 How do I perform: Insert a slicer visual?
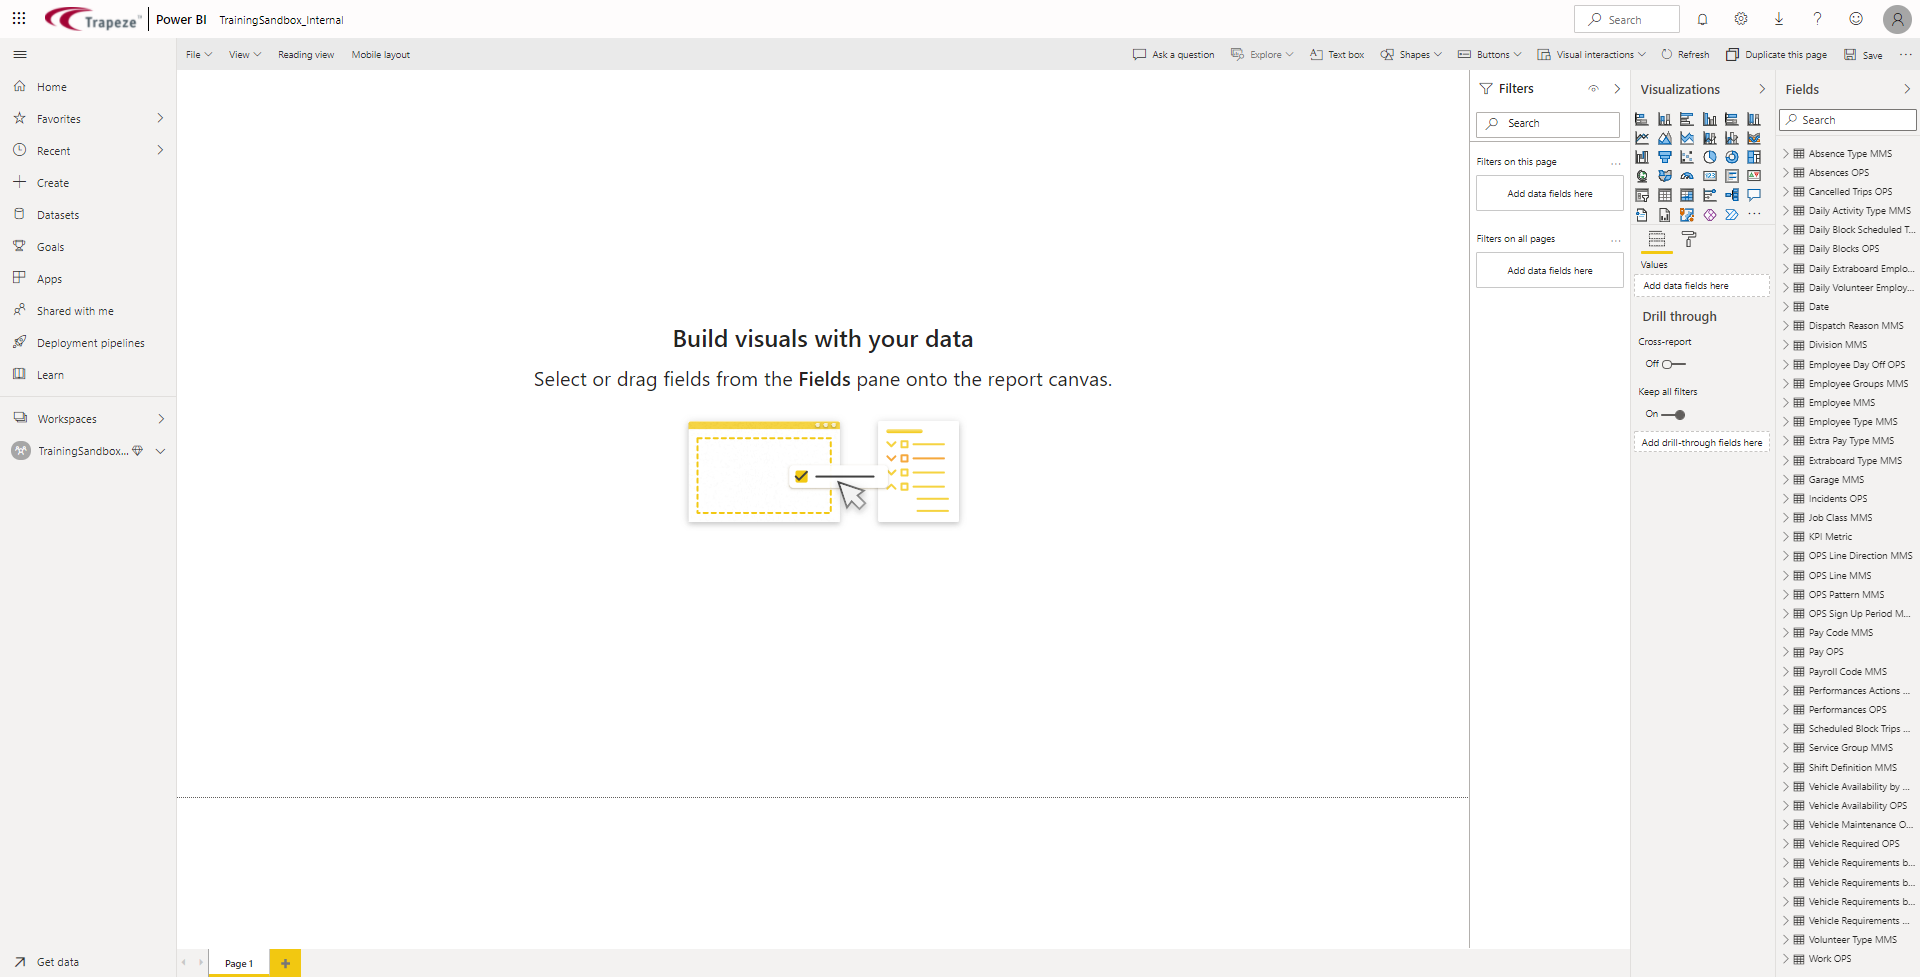point(1642,195)
